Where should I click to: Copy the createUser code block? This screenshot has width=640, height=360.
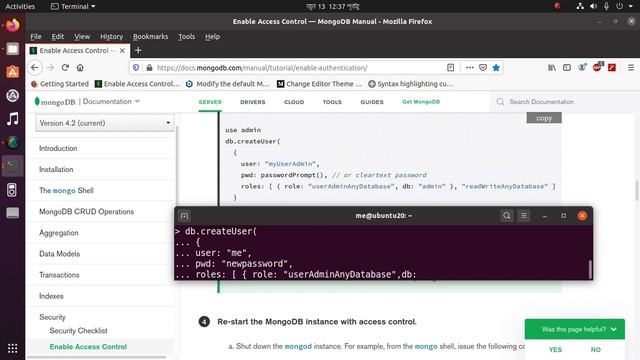(544, 118)
